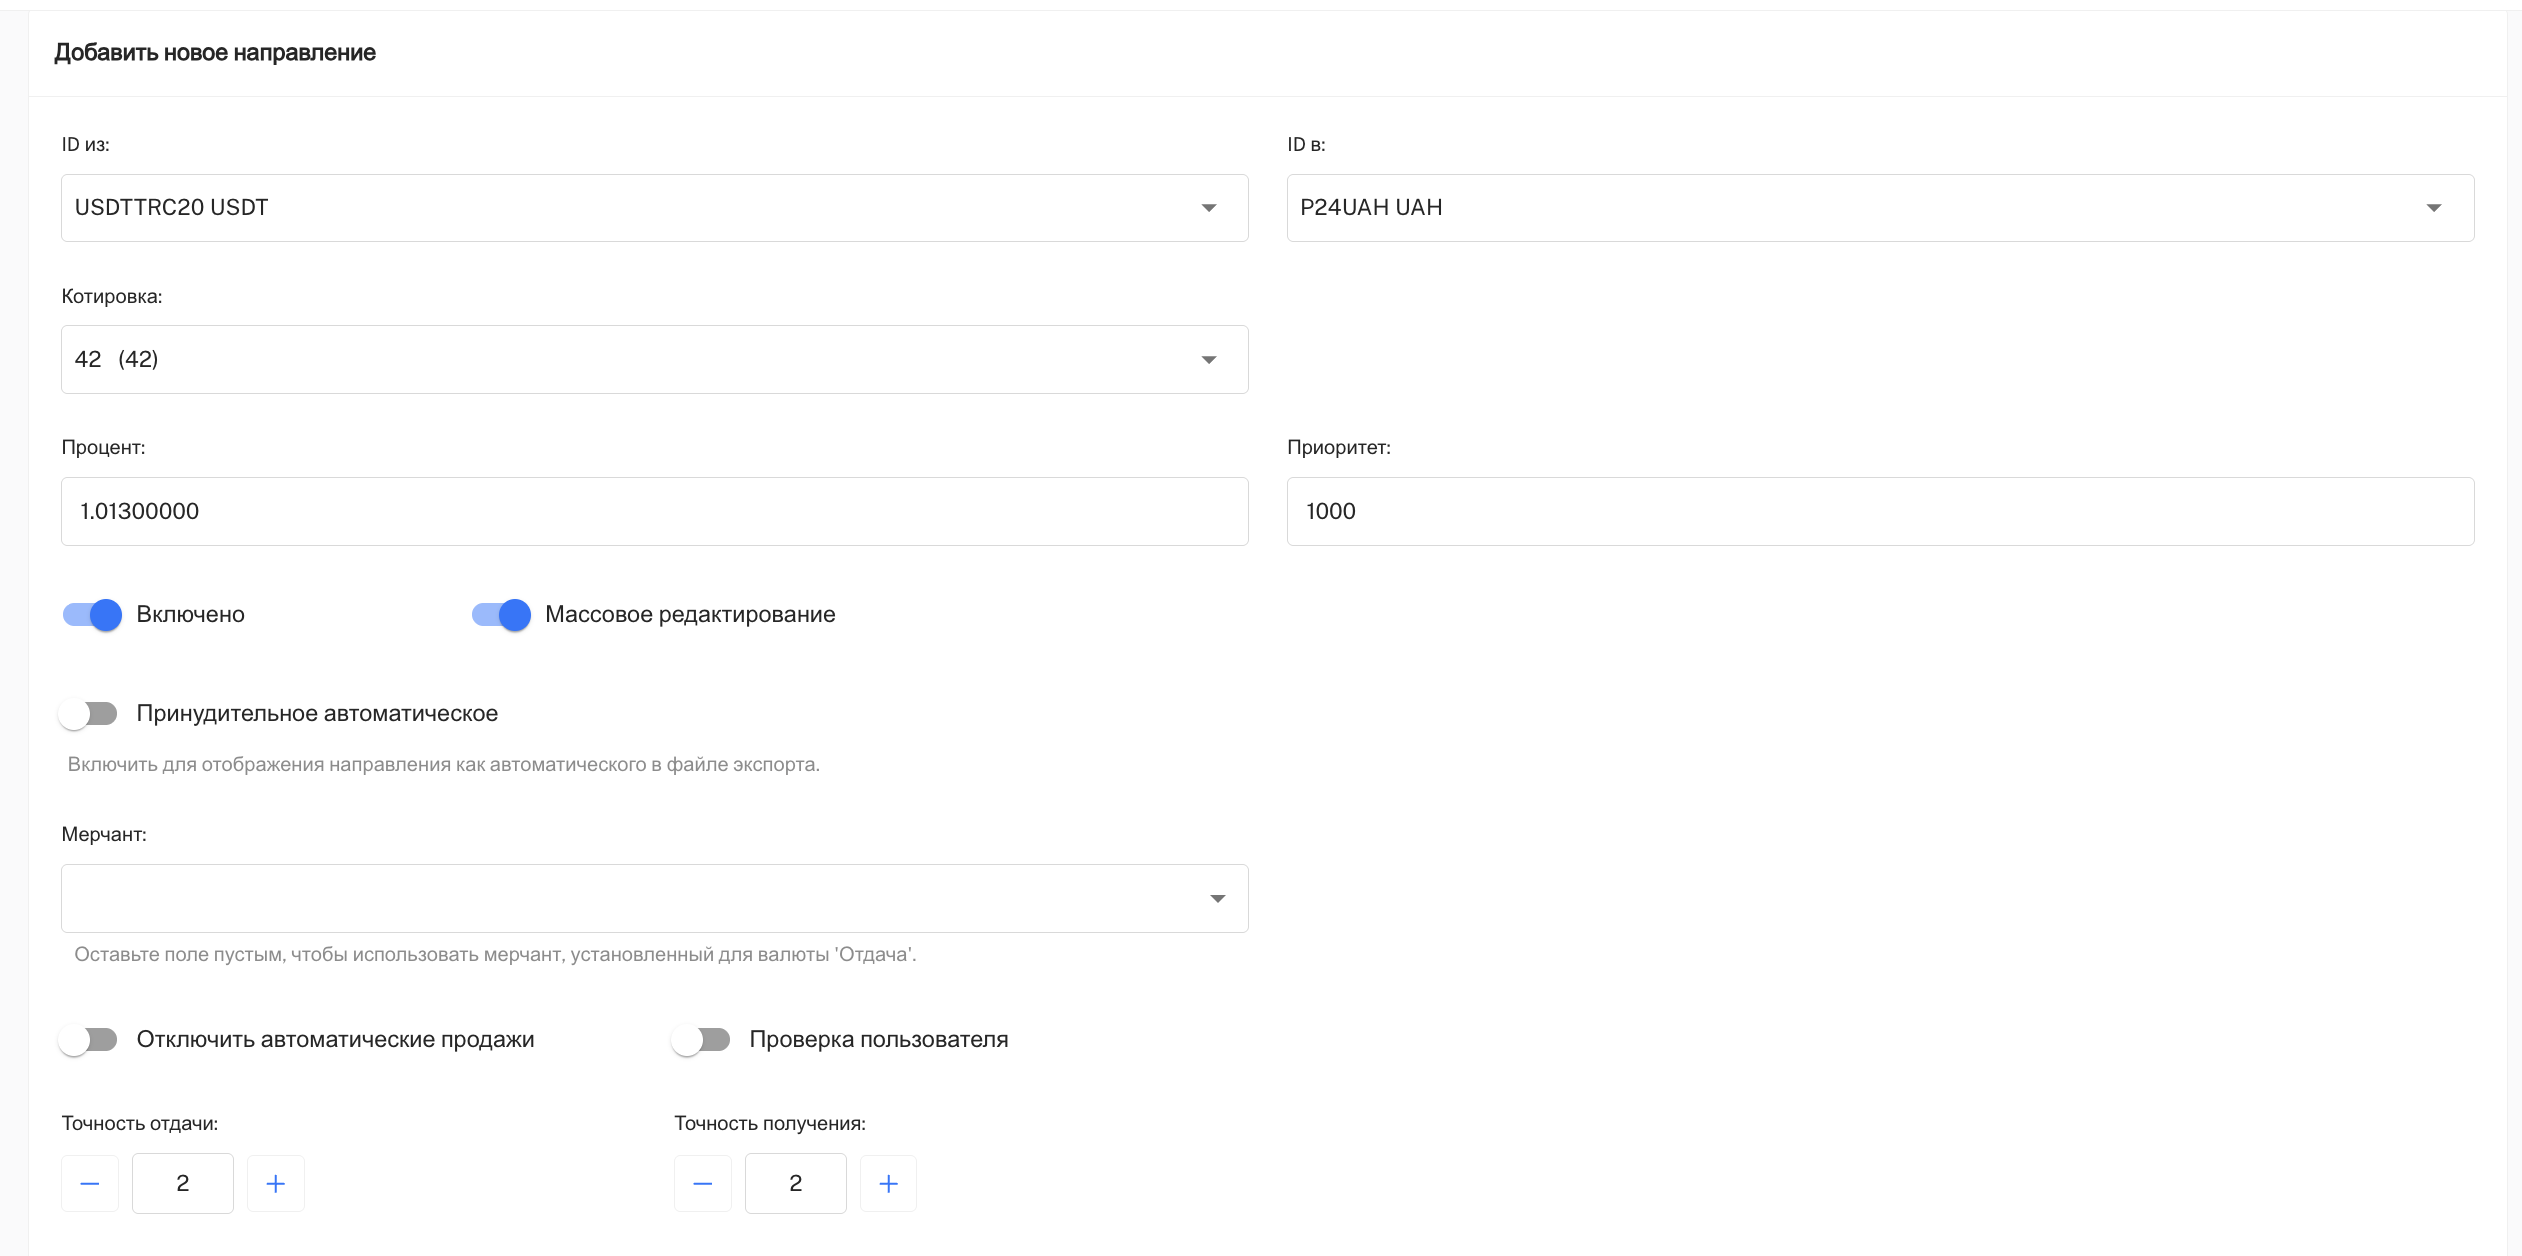
Task: Click the ID из dropdown arrow
Action: click(1209, 208)
